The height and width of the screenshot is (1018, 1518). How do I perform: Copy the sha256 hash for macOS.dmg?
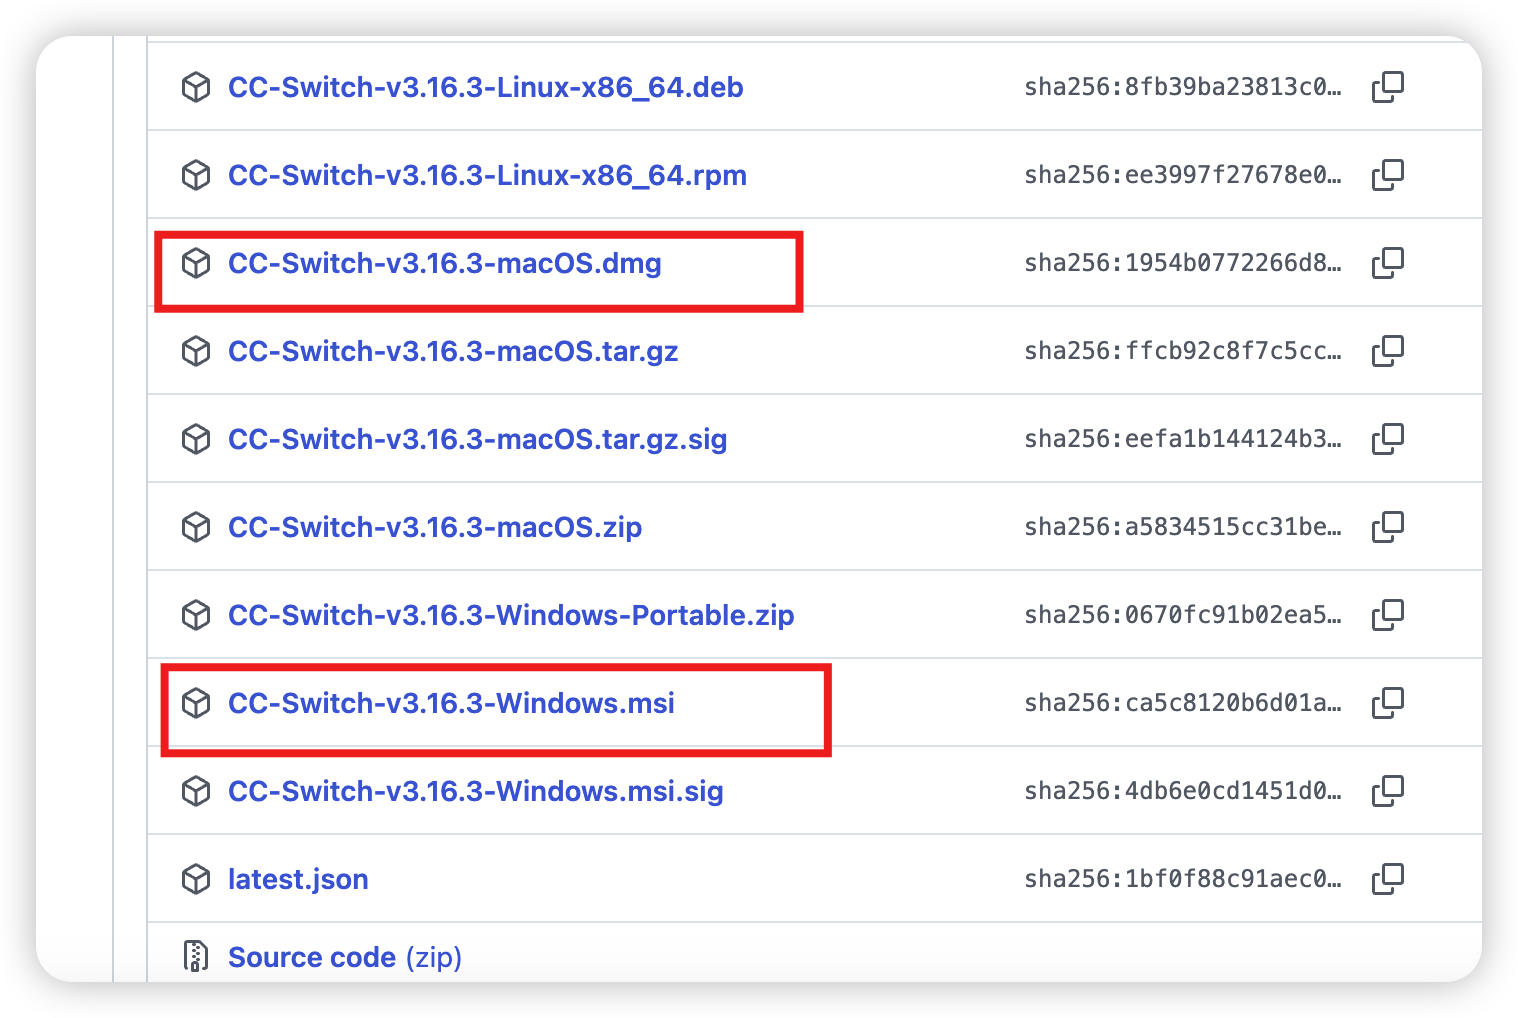tap(1388, 263)
